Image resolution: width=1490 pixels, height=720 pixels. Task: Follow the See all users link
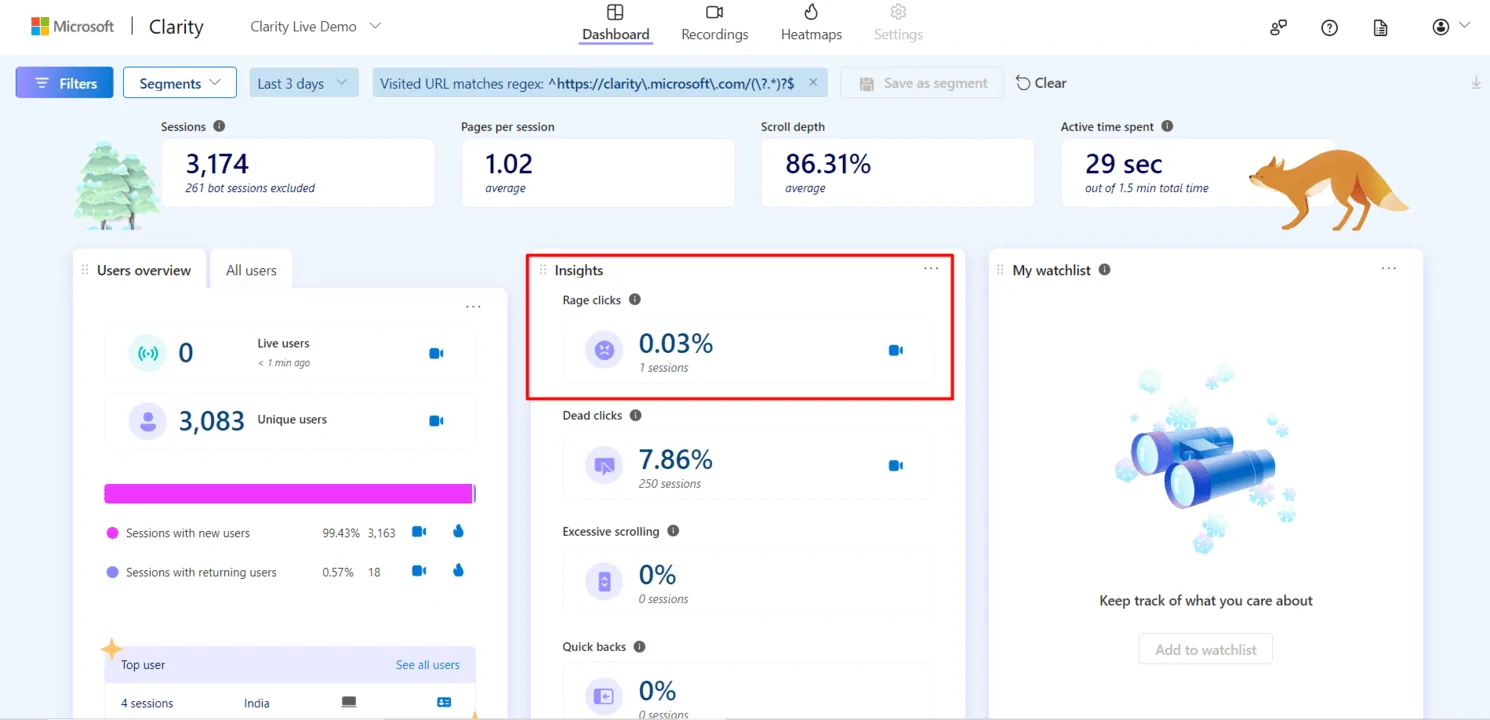(427, 665)
